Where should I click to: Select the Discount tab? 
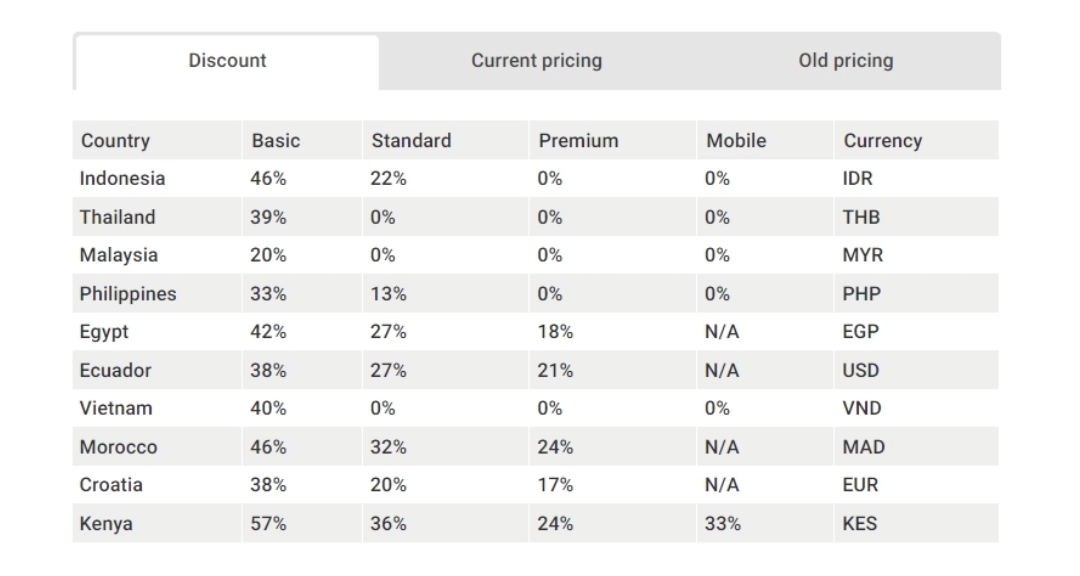(227, 62)
